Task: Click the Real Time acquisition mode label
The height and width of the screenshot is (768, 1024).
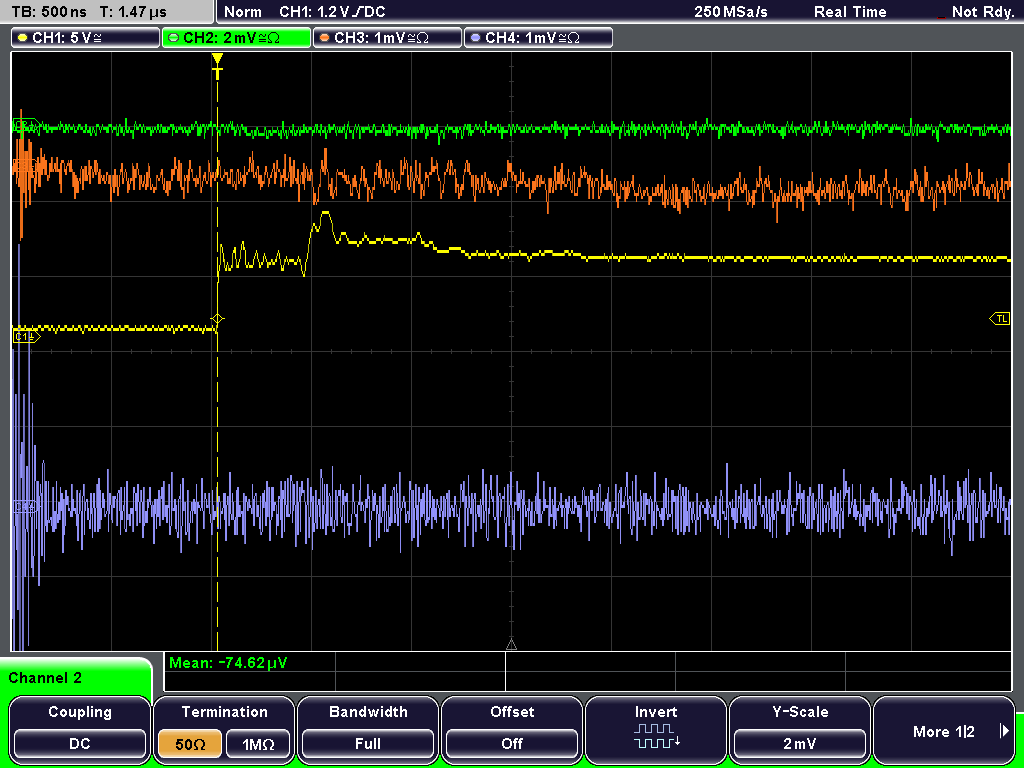Action: coord(850,12)
